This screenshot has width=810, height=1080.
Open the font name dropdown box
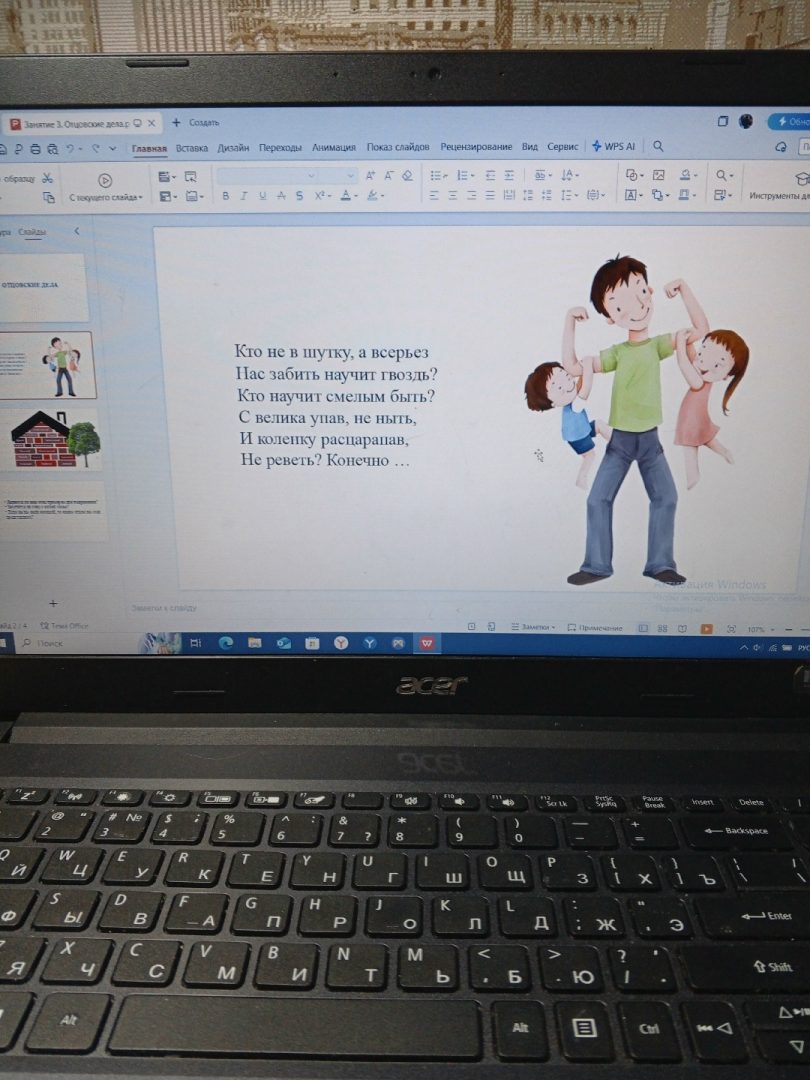(x=272, y=175)
